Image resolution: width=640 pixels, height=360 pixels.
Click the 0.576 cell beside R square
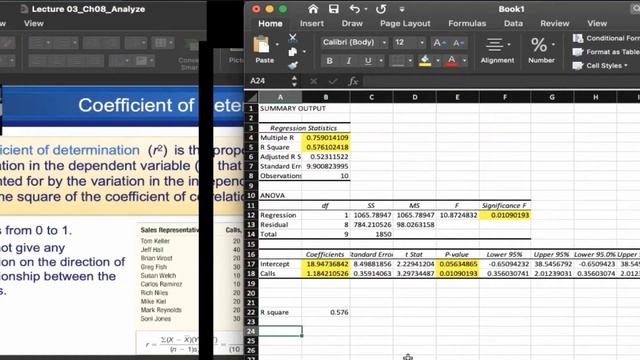(x=326, y=312)
